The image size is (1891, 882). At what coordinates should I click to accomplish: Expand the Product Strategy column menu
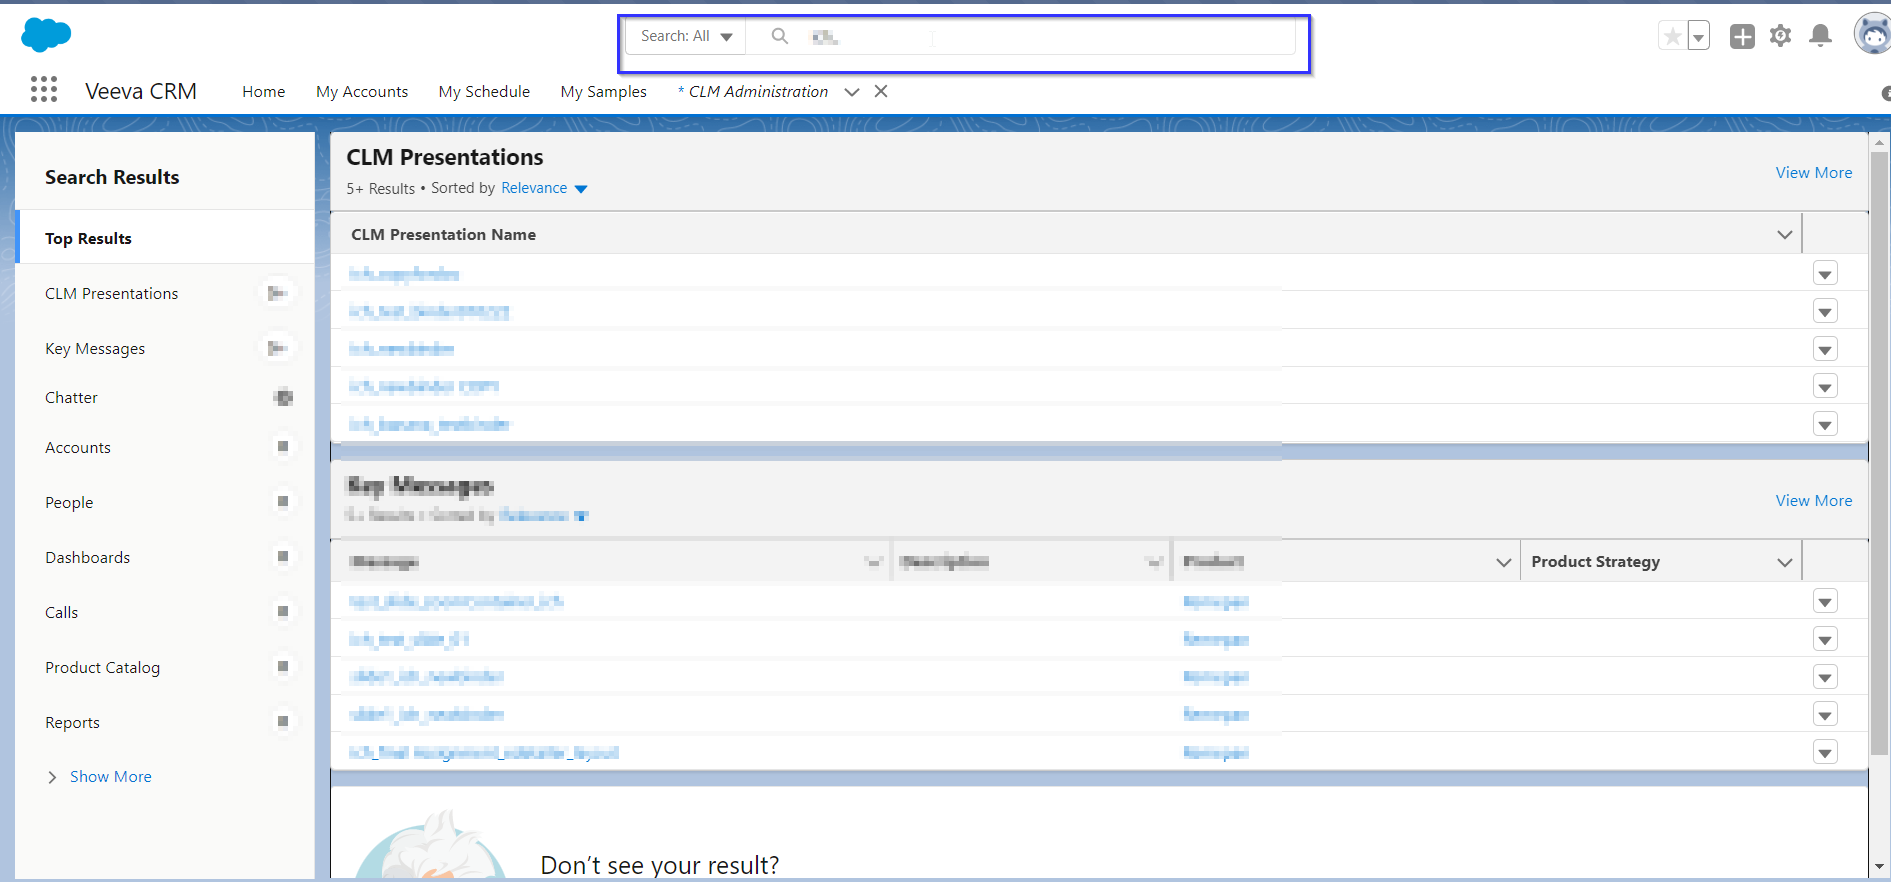coord(1784,562)
